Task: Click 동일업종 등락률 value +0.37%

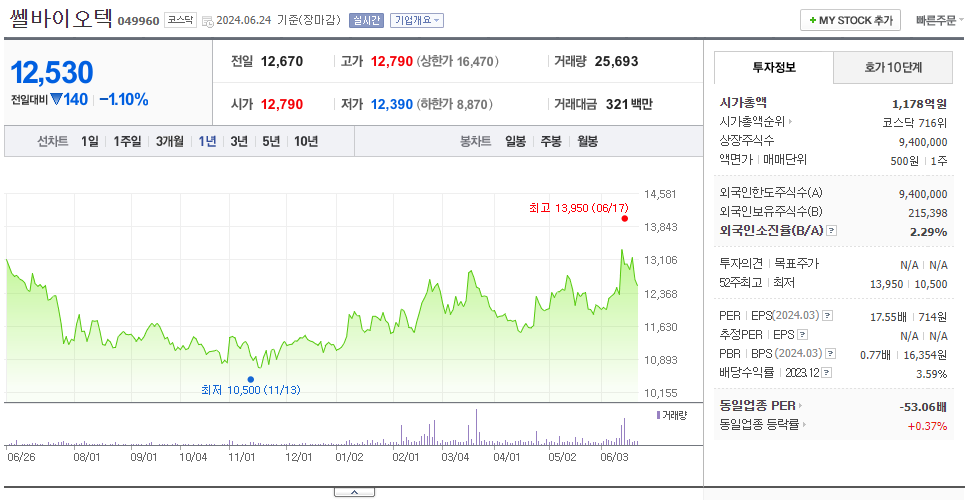Action: point(927,426)
